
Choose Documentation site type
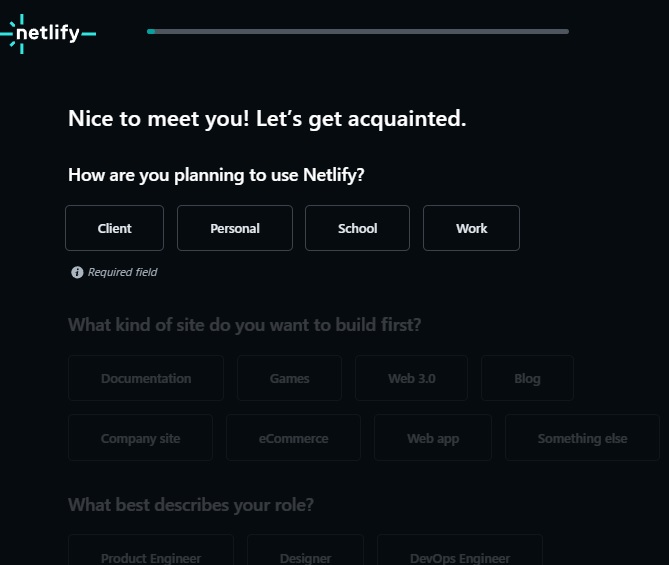(x=146, y=378)
